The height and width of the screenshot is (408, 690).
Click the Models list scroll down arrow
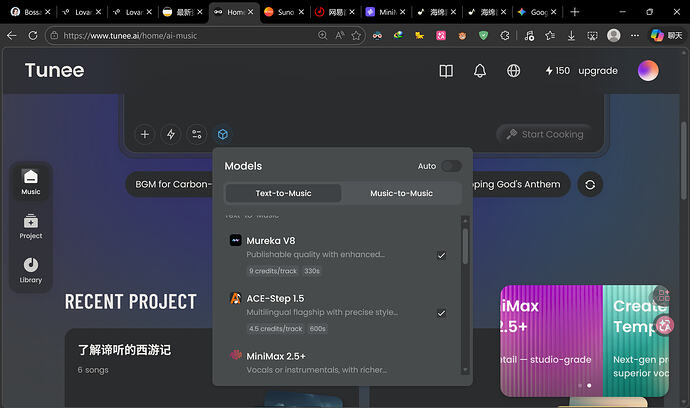point(465,371)
